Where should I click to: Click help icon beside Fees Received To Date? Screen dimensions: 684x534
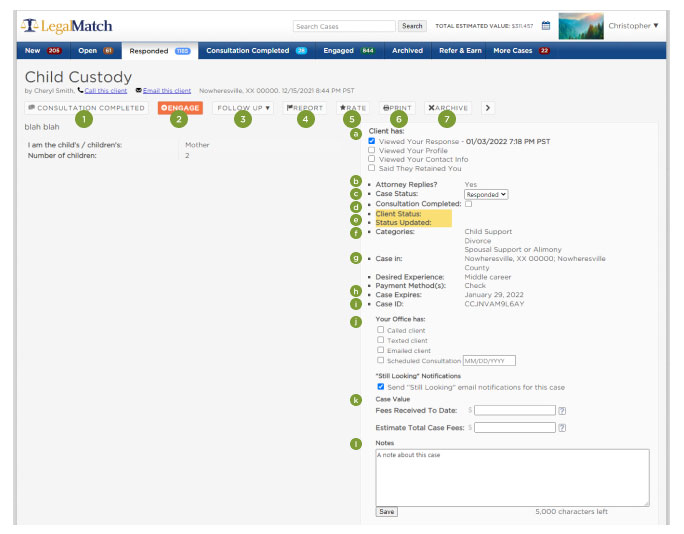[x=562, y=410]
